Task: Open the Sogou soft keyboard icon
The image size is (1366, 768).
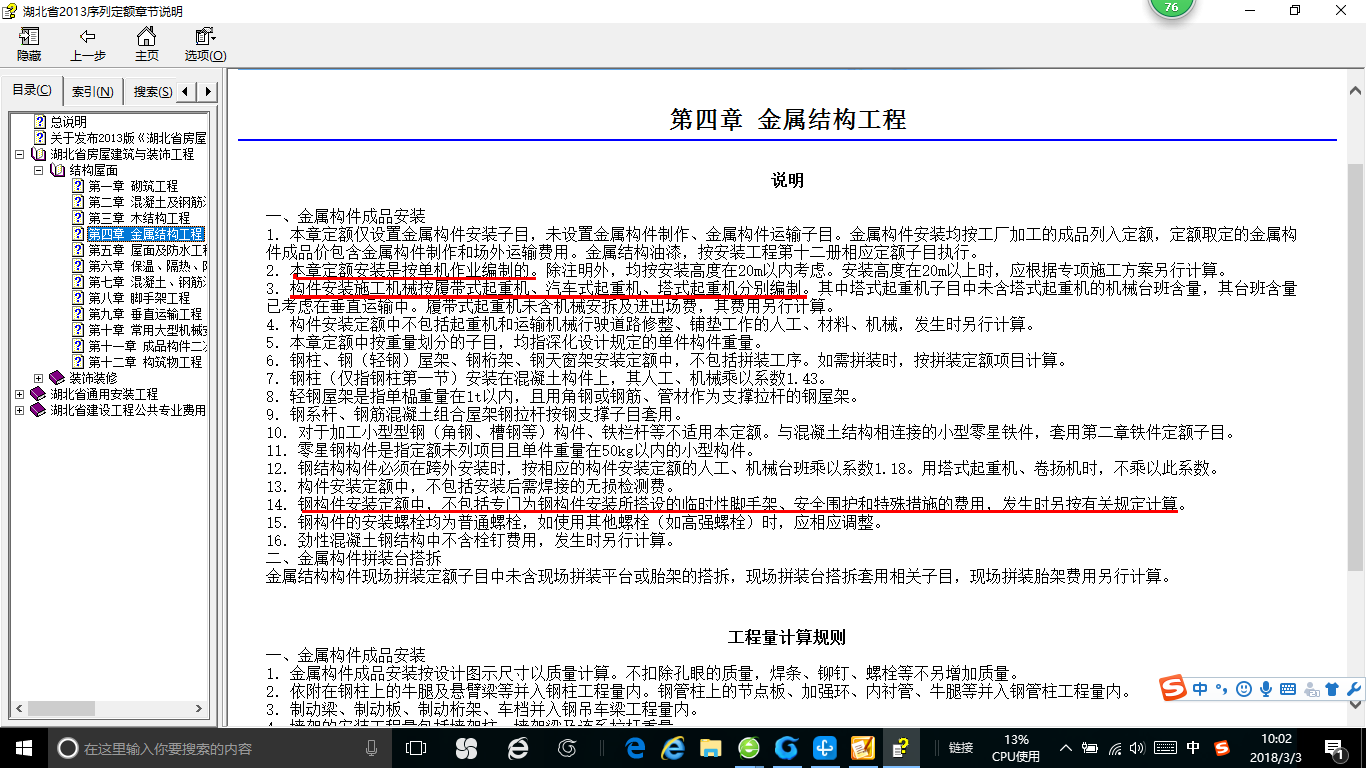Action: tap(1287, 689)
